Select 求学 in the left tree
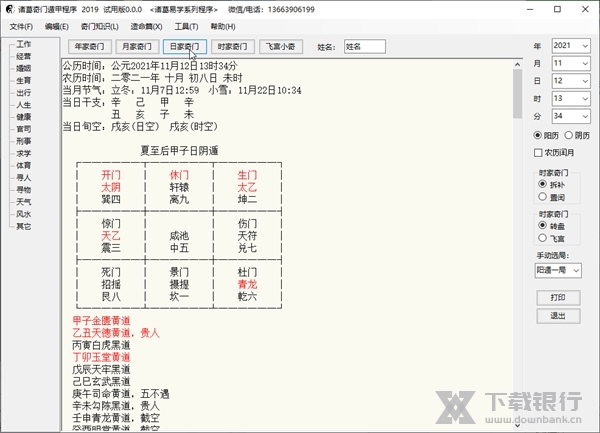This screenshot has width=600, height=433. (23, 154)
